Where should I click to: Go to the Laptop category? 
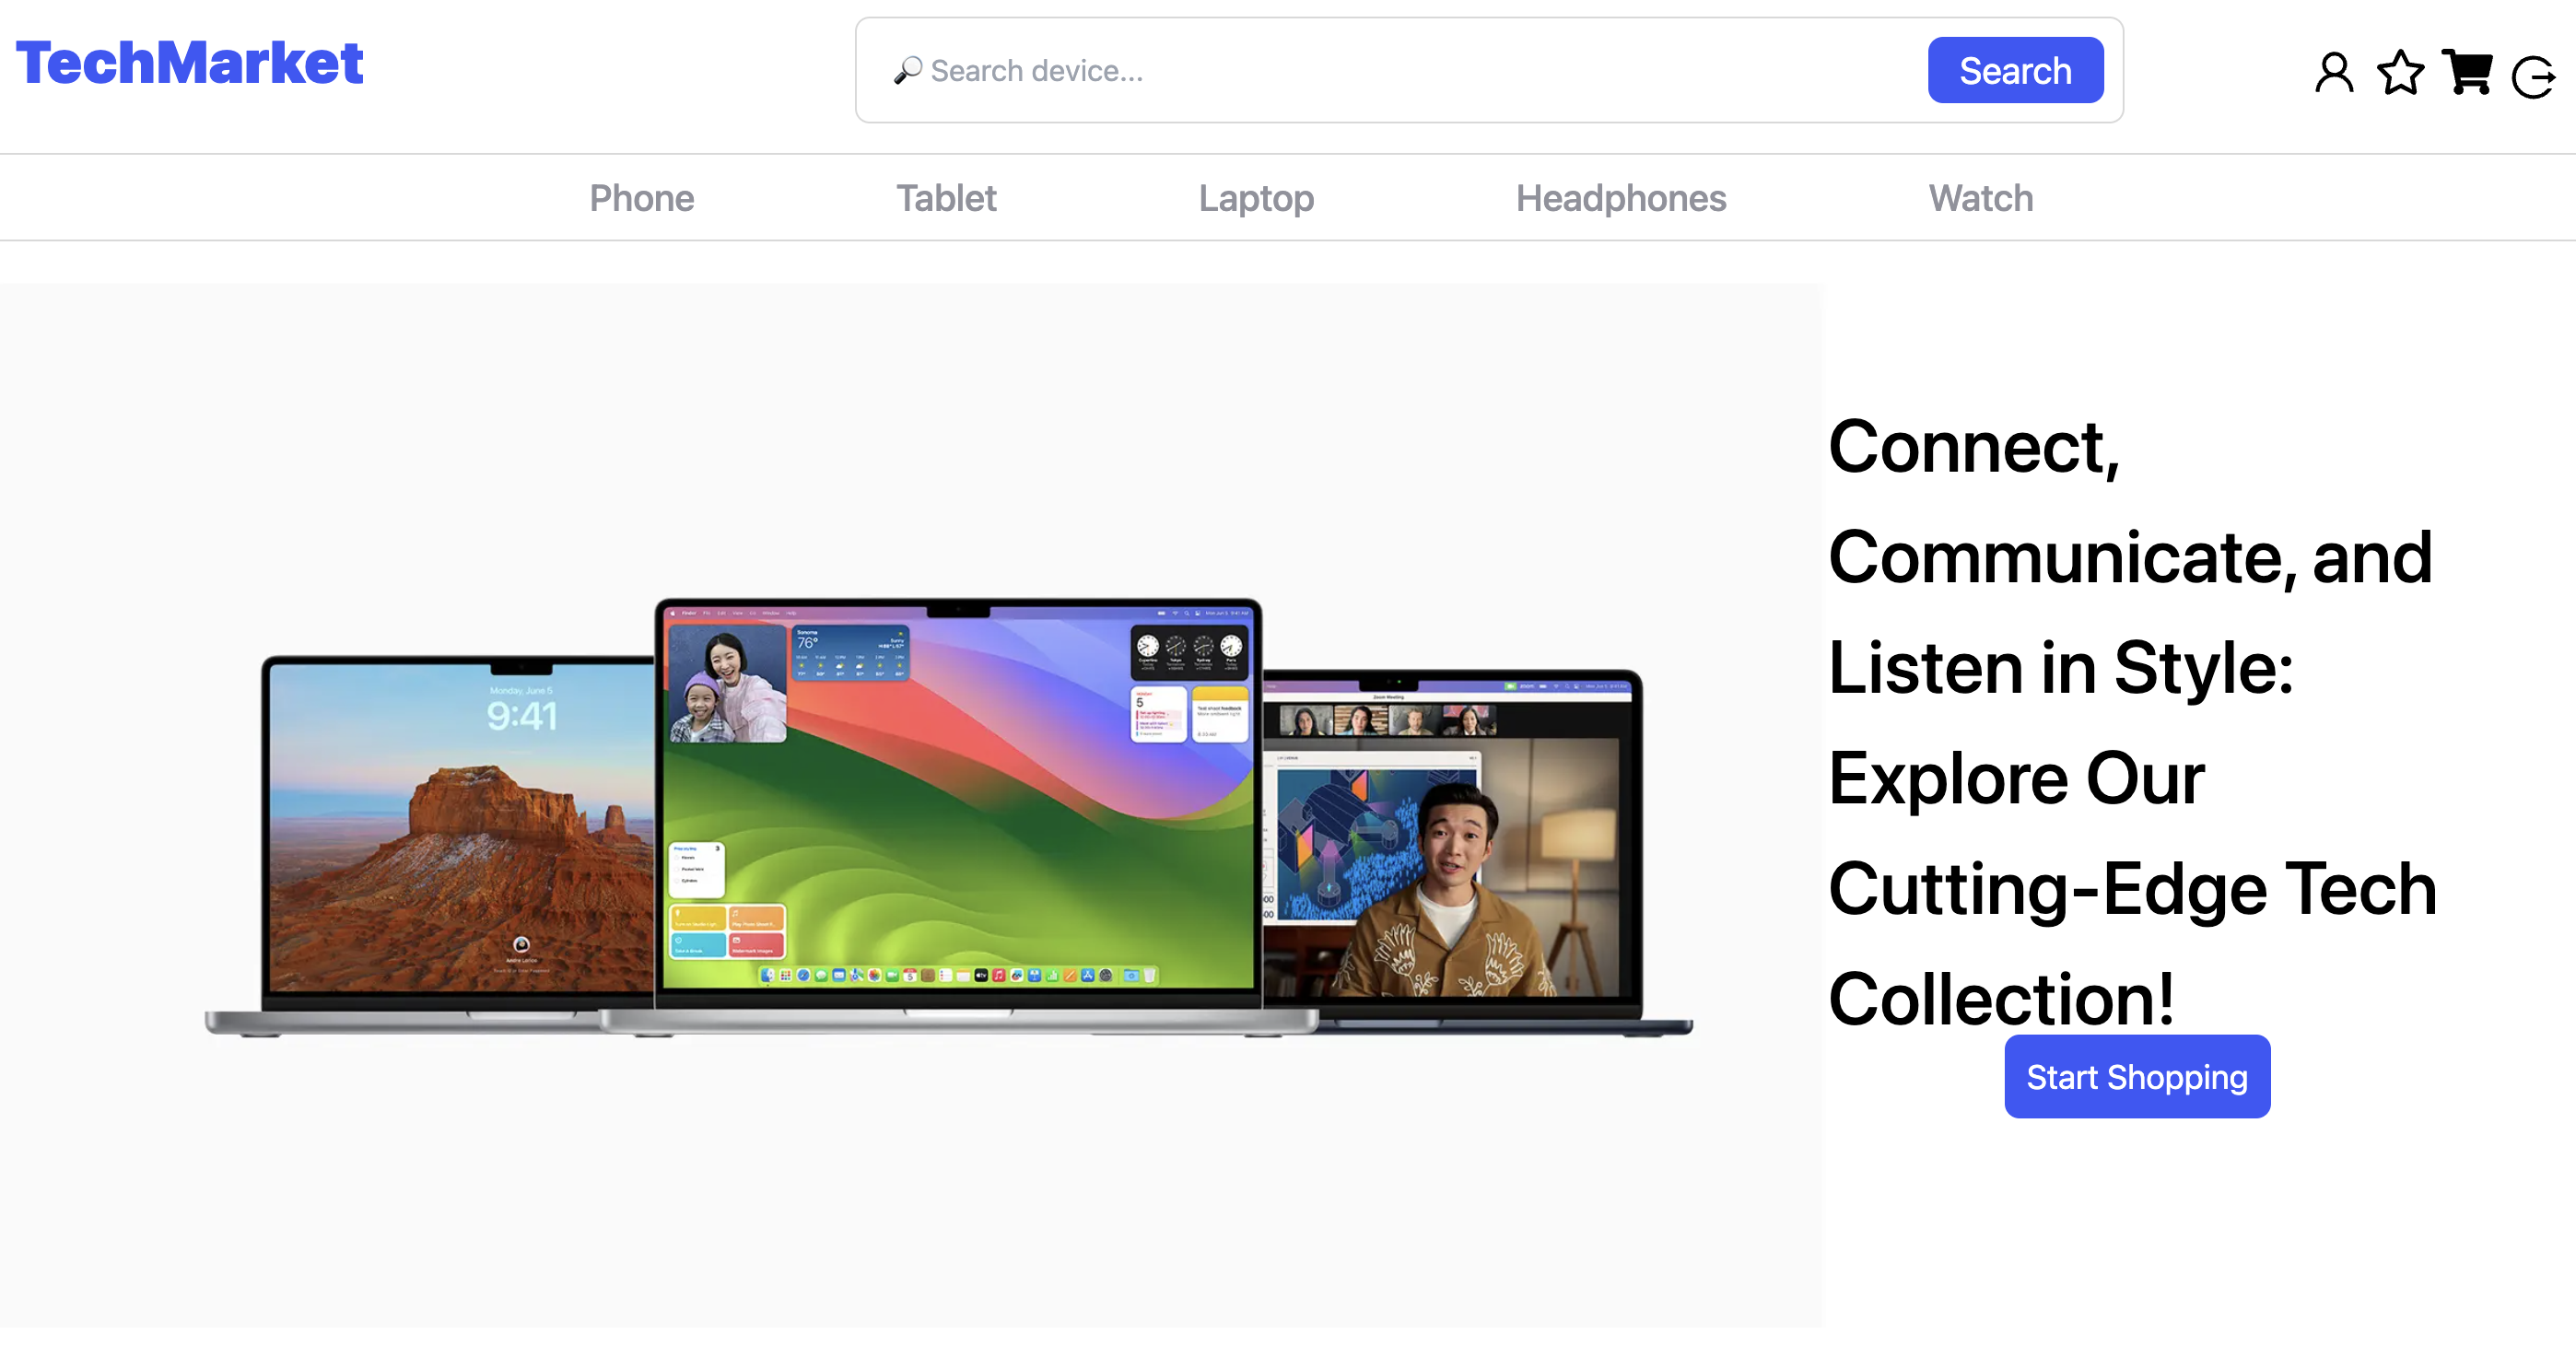1256,198
